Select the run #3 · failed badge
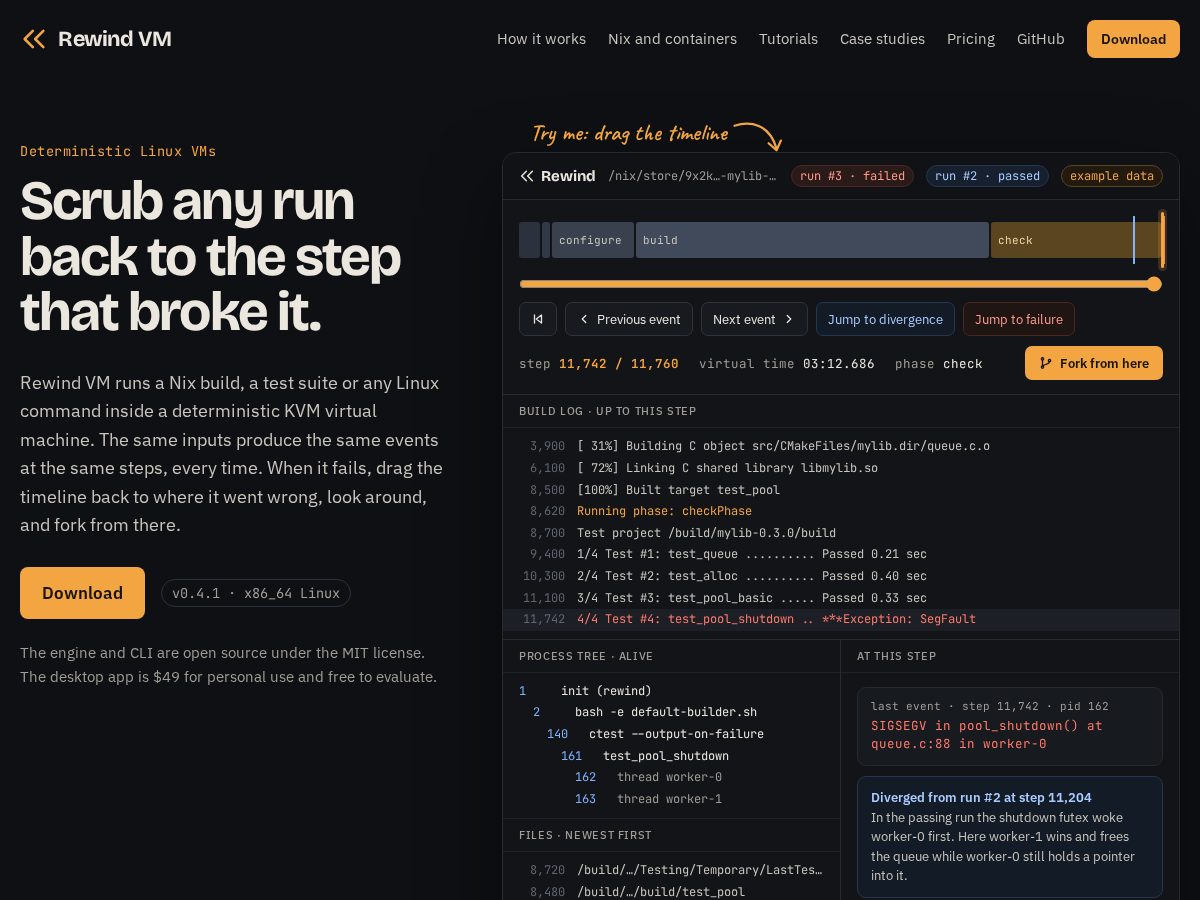This screenshot has width=1200, height=900. pyautogui.click(x=852, y=176)
